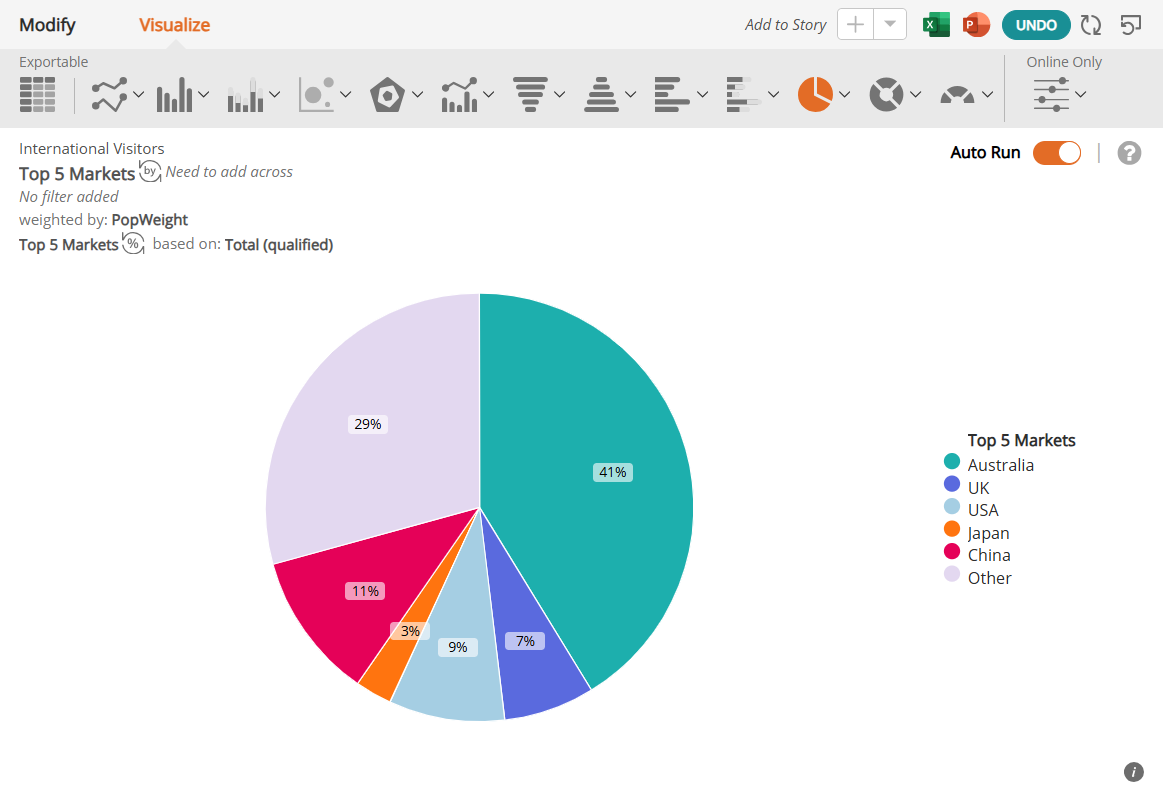This screenshot has height=788, width=1163.
Task: Open the Add to Story dropdown arrow
Action: click(x=890, y=24)
